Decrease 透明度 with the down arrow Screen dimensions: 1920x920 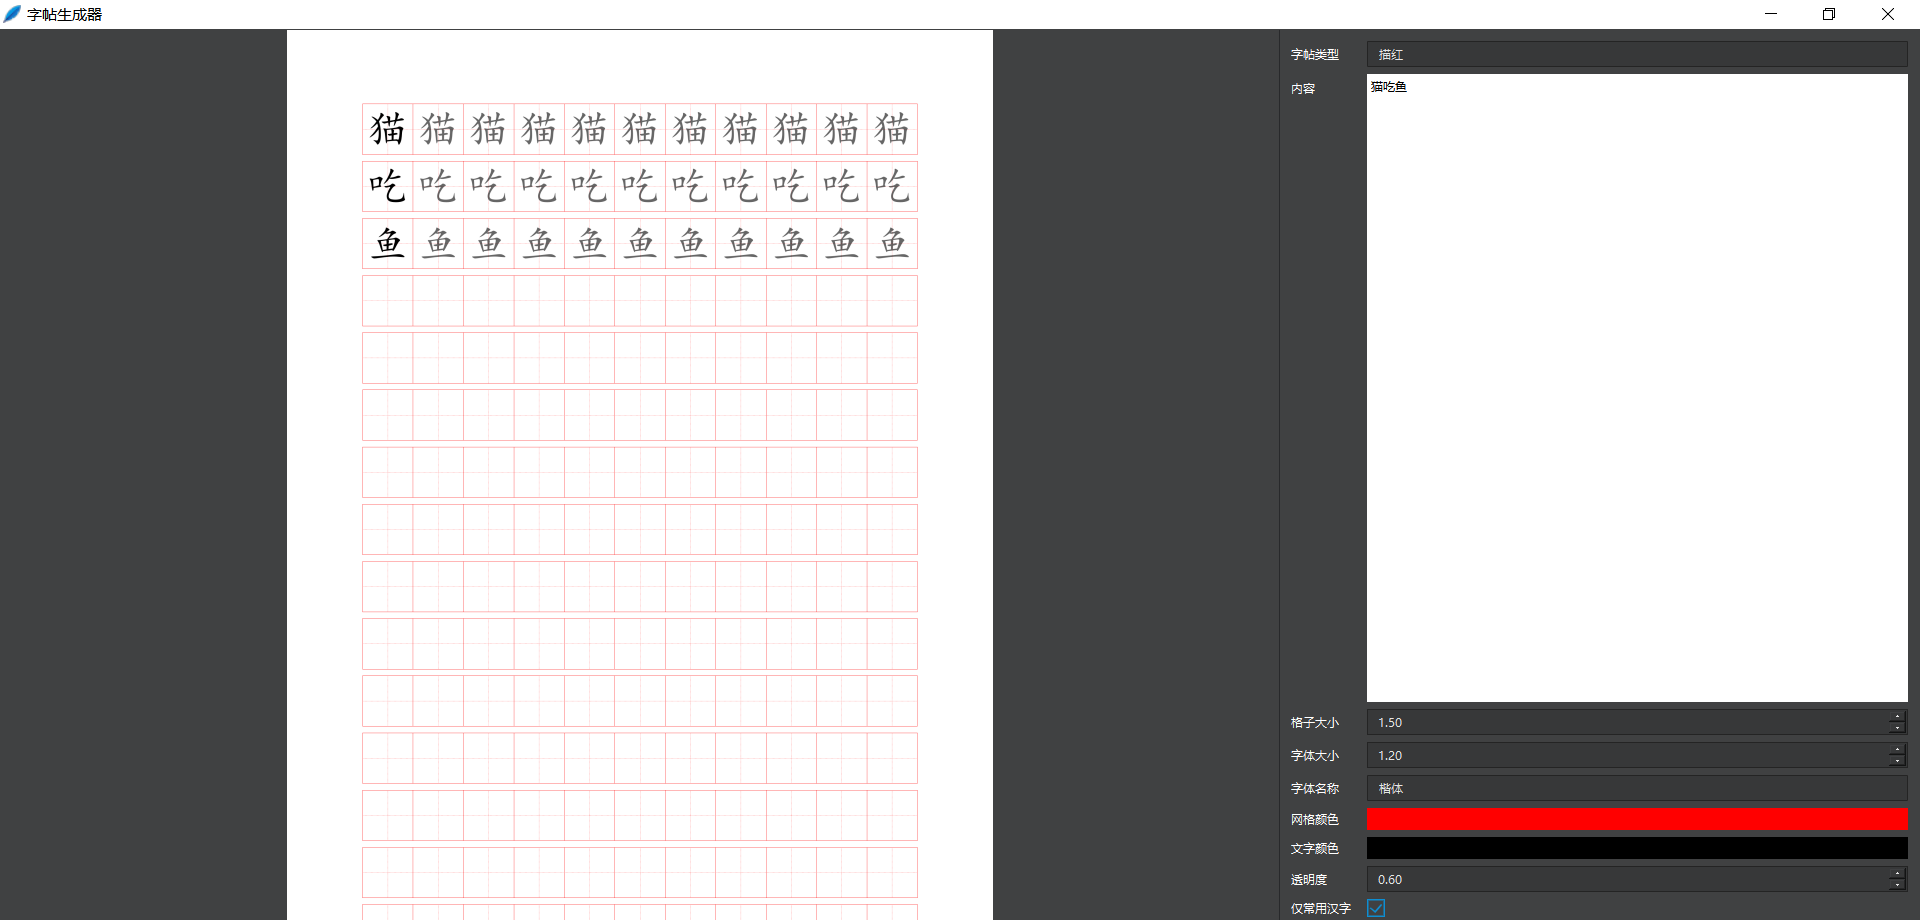[x=1897, y=885]
